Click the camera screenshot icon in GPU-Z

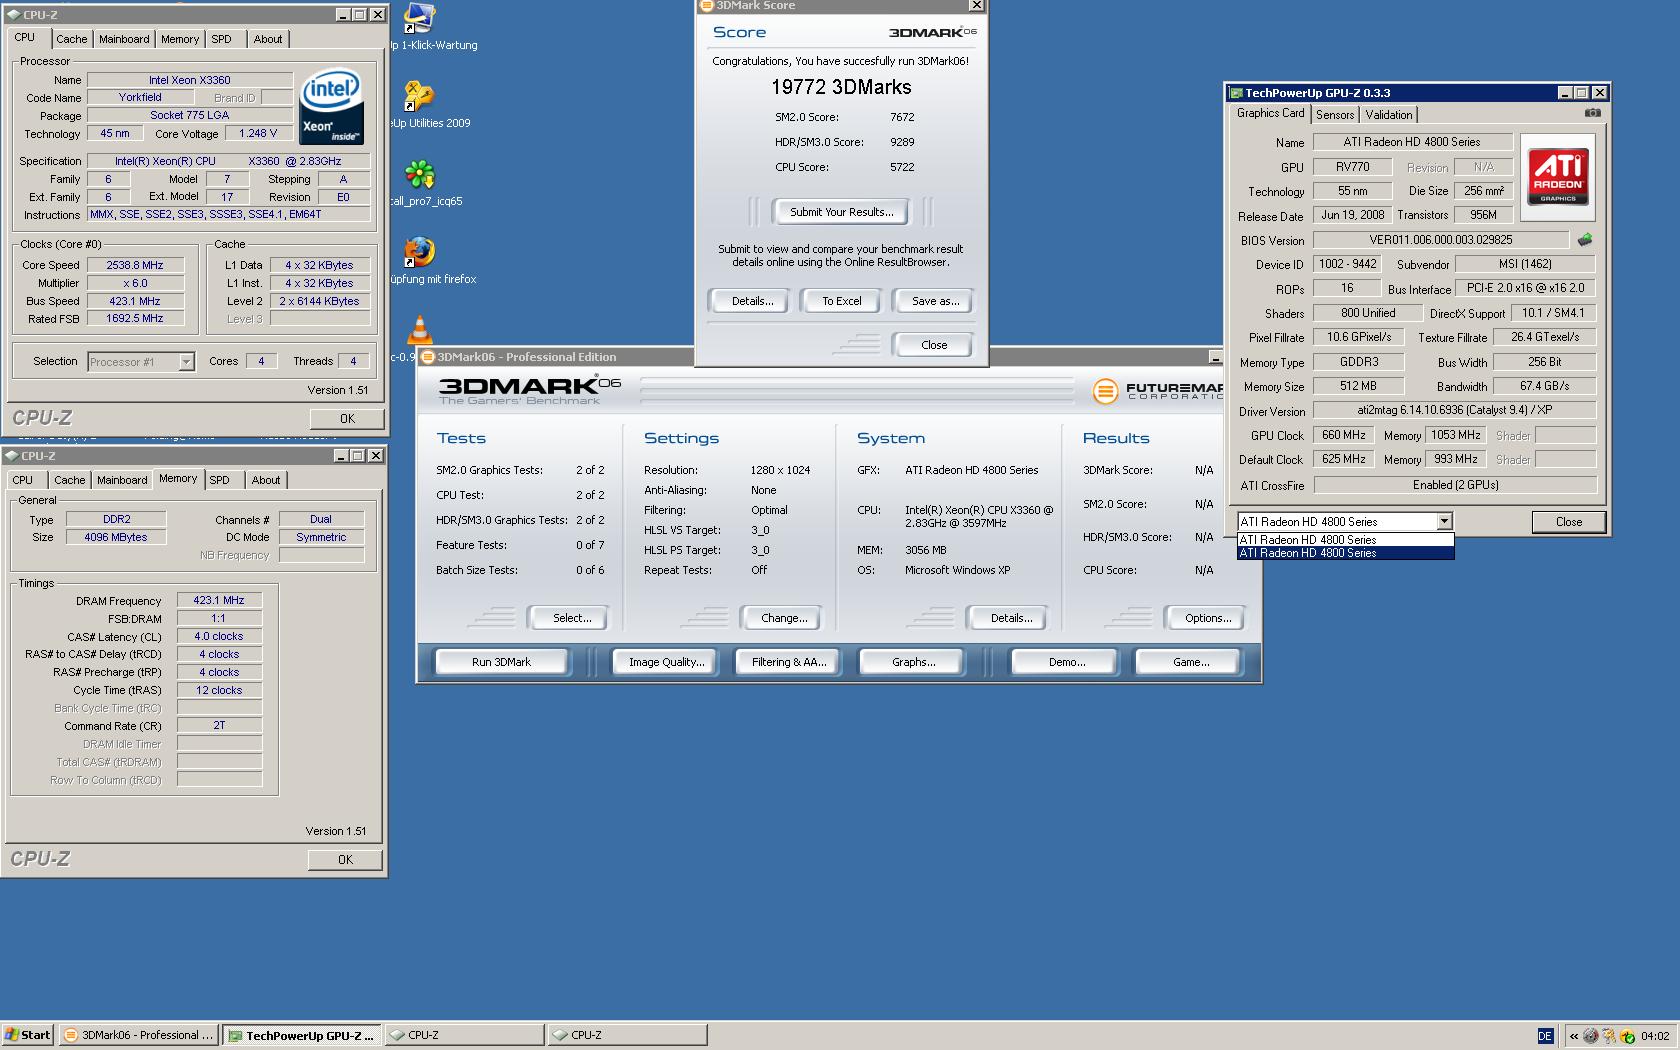[x=1592, y=113]
